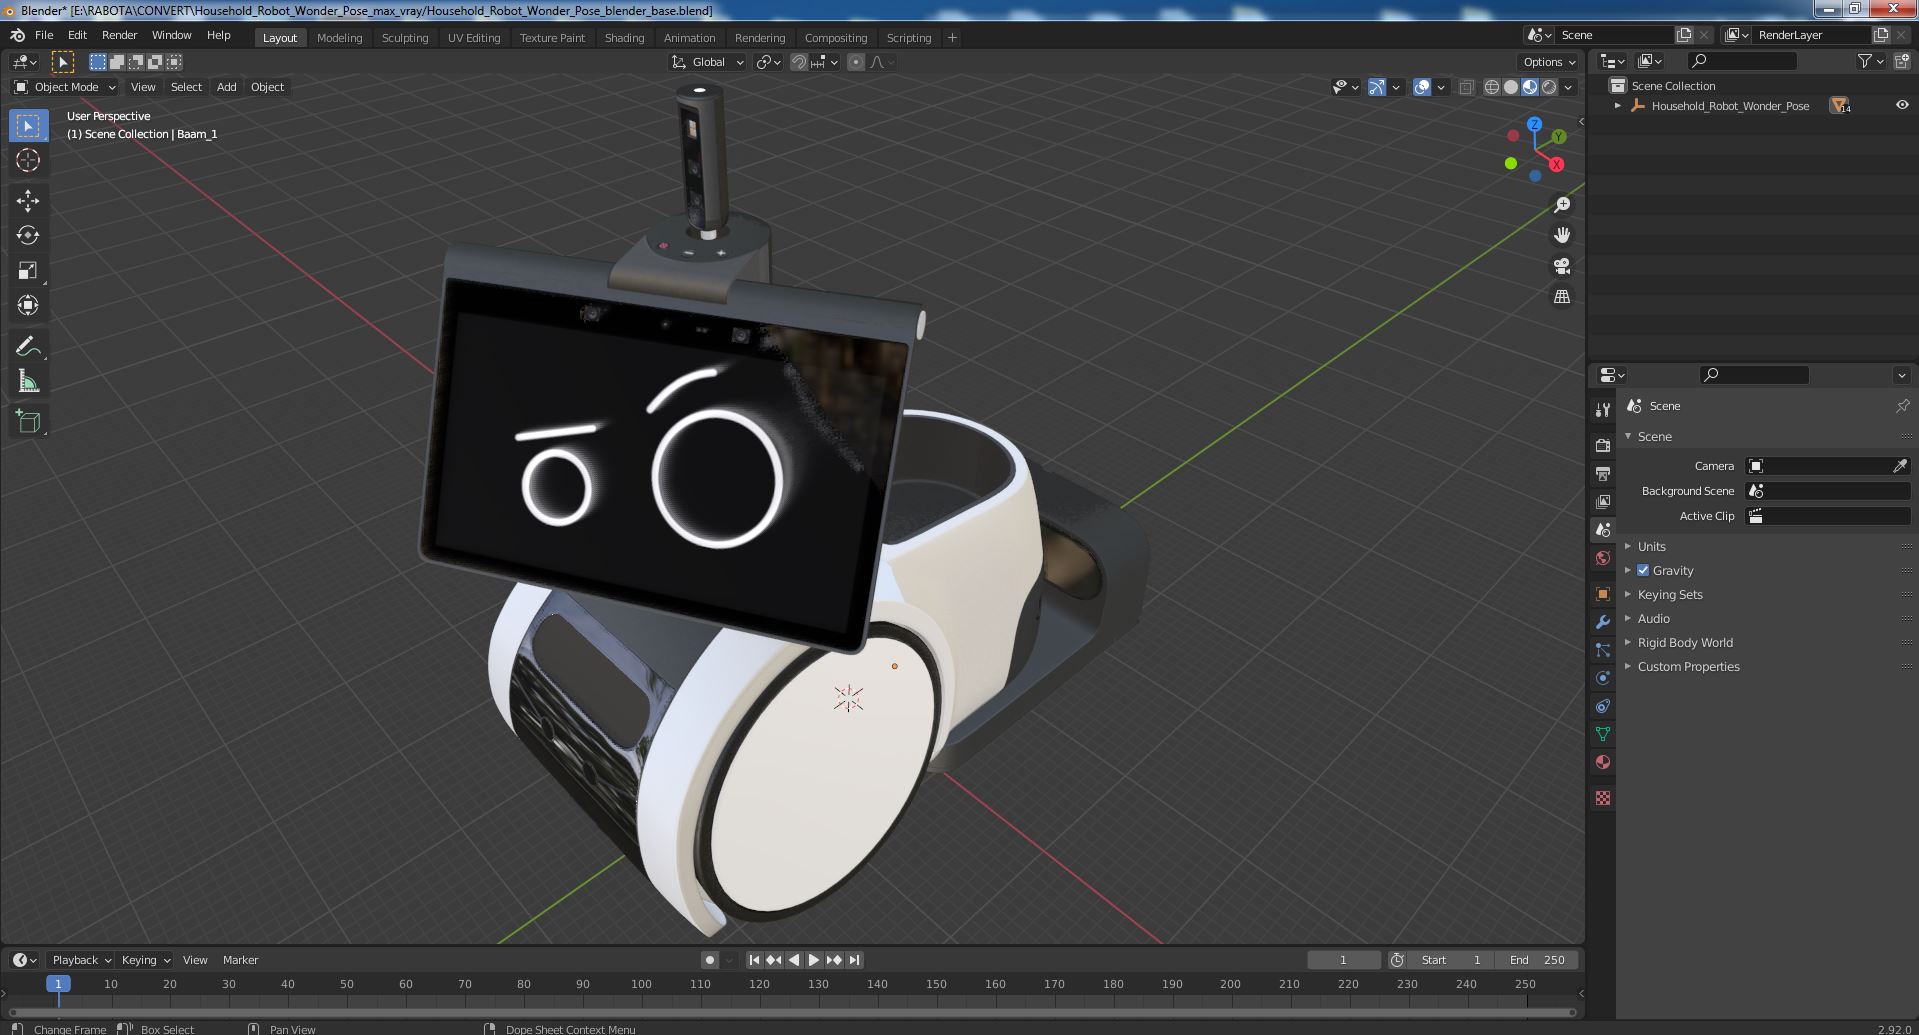The height and width of the screenshot is (1035, 1919).
Task: Open the File menu
Action: 44,35
